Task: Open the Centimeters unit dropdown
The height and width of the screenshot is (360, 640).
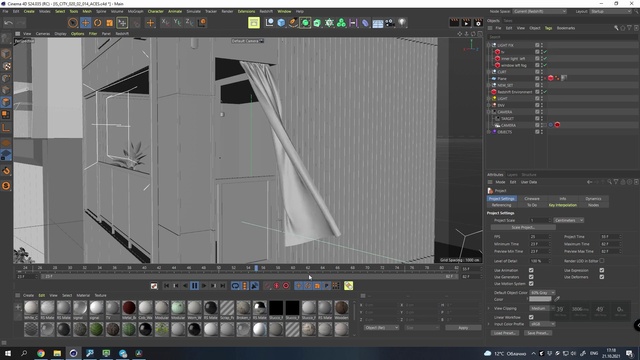Action: [569, 220]
